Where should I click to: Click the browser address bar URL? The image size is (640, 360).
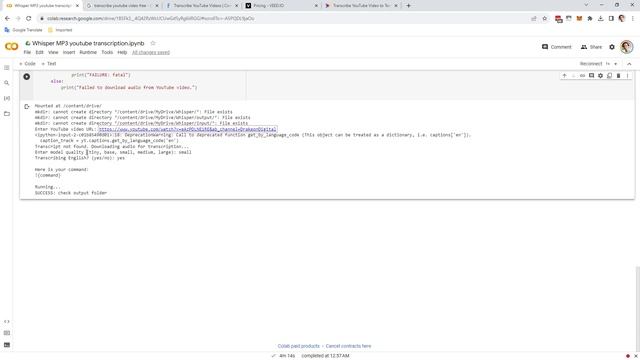150,18
